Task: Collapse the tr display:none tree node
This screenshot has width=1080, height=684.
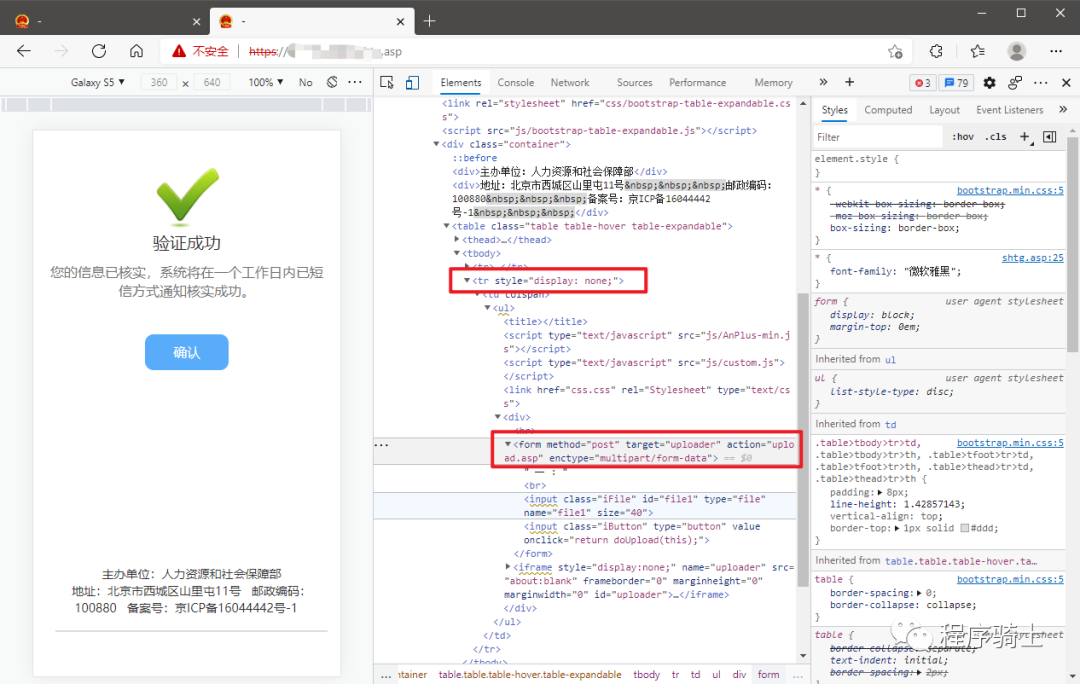Action: [467, 281]
